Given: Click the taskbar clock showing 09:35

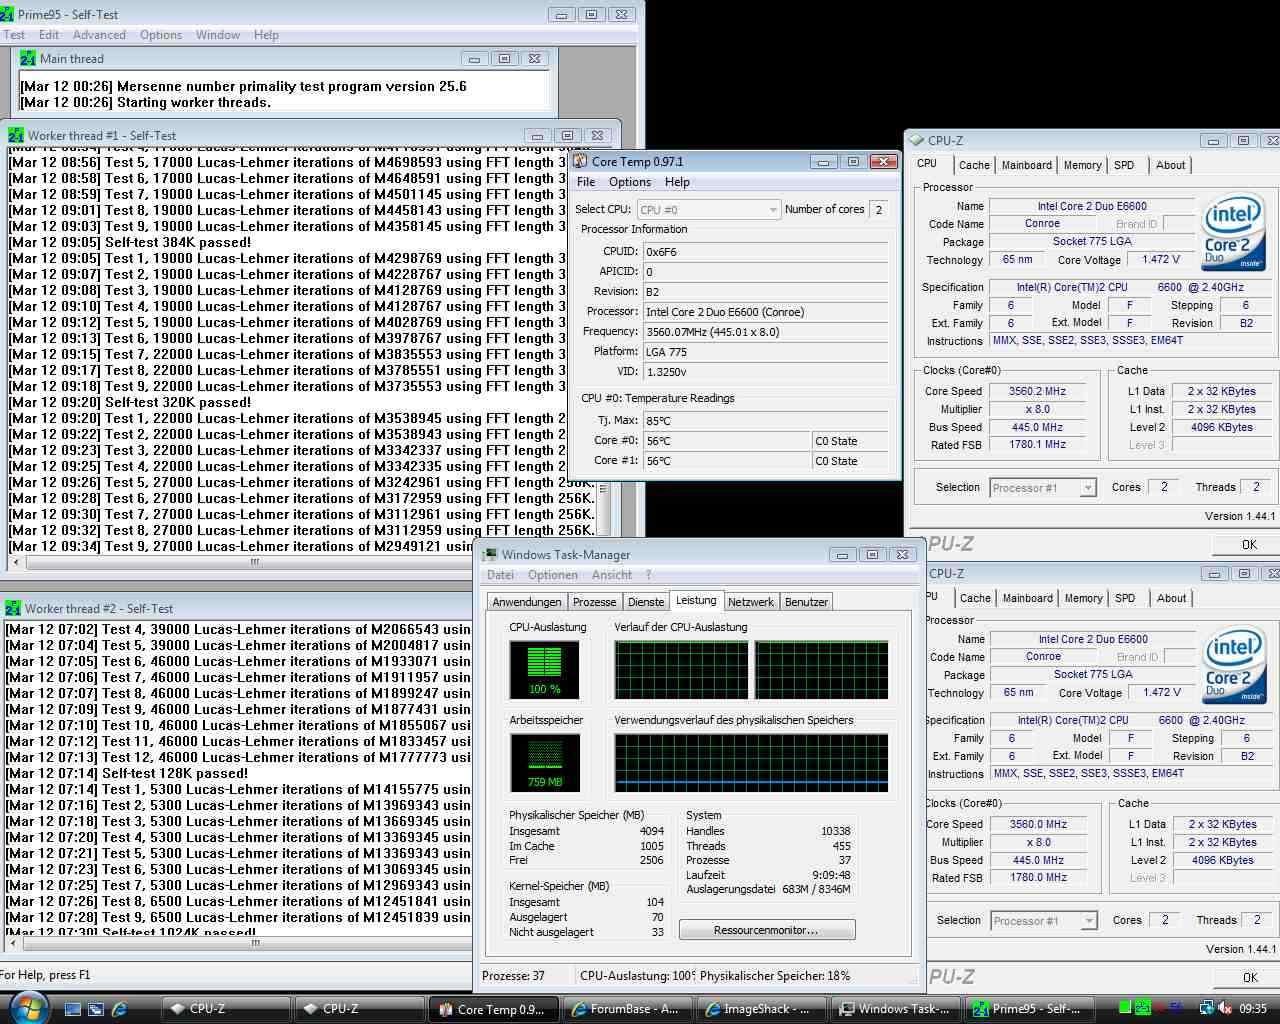Looking at the screenshot, I should click(1253, 1009).
